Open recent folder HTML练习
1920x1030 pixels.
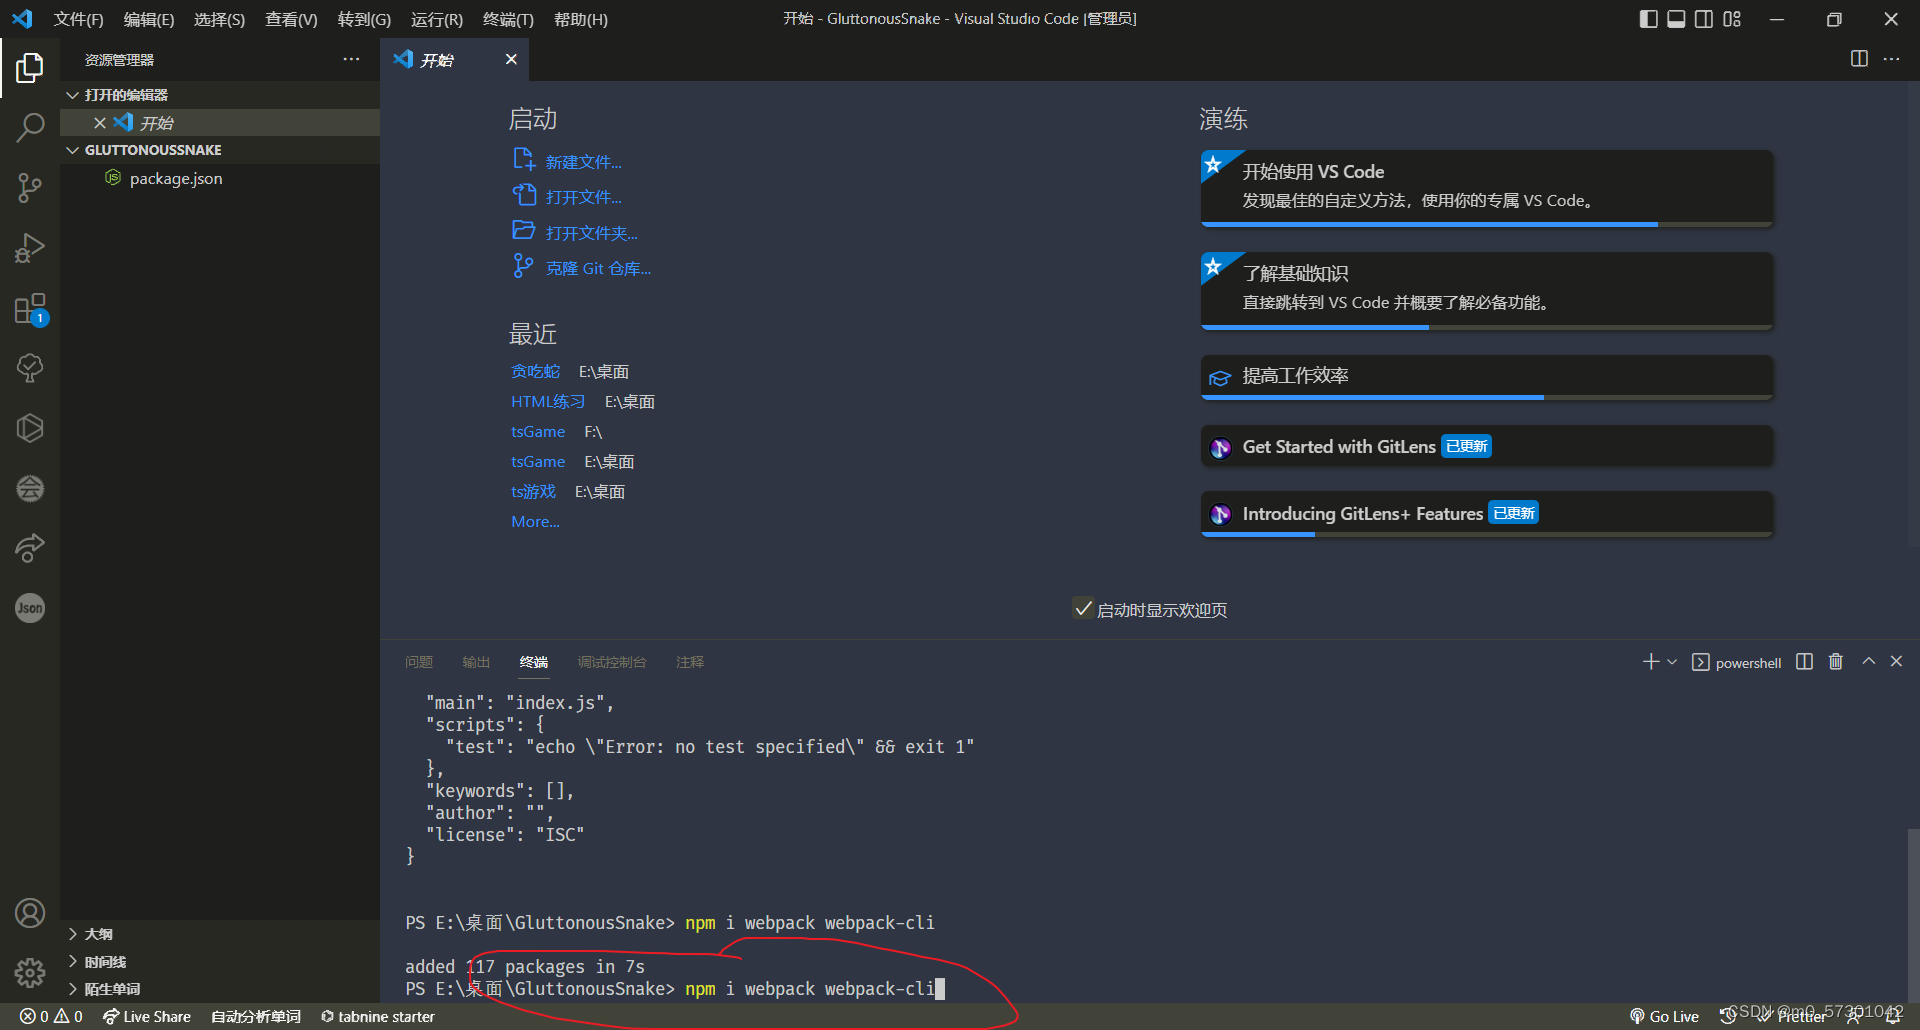548,401
